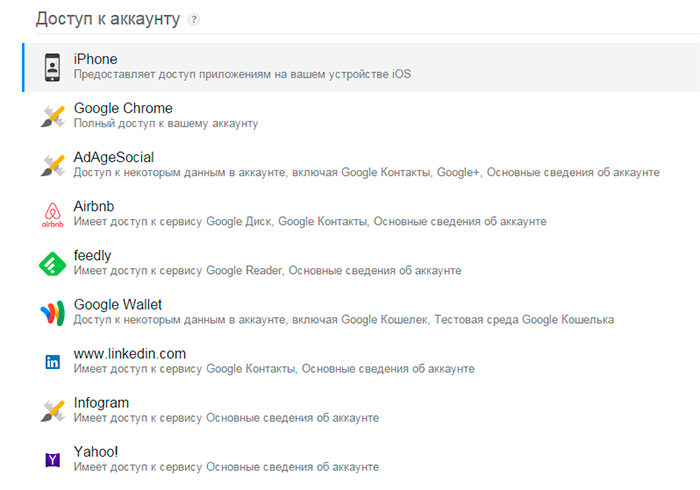Click the purple Yahoo! icon
This screenshot has height=490, width=700.
(x=52, y=459)
